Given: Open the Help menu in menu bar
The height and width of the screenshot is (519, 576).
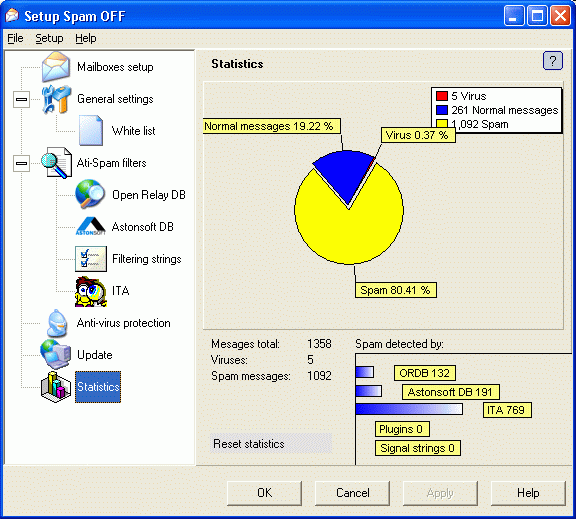Looking at the screenshot, I should [86, 38].
